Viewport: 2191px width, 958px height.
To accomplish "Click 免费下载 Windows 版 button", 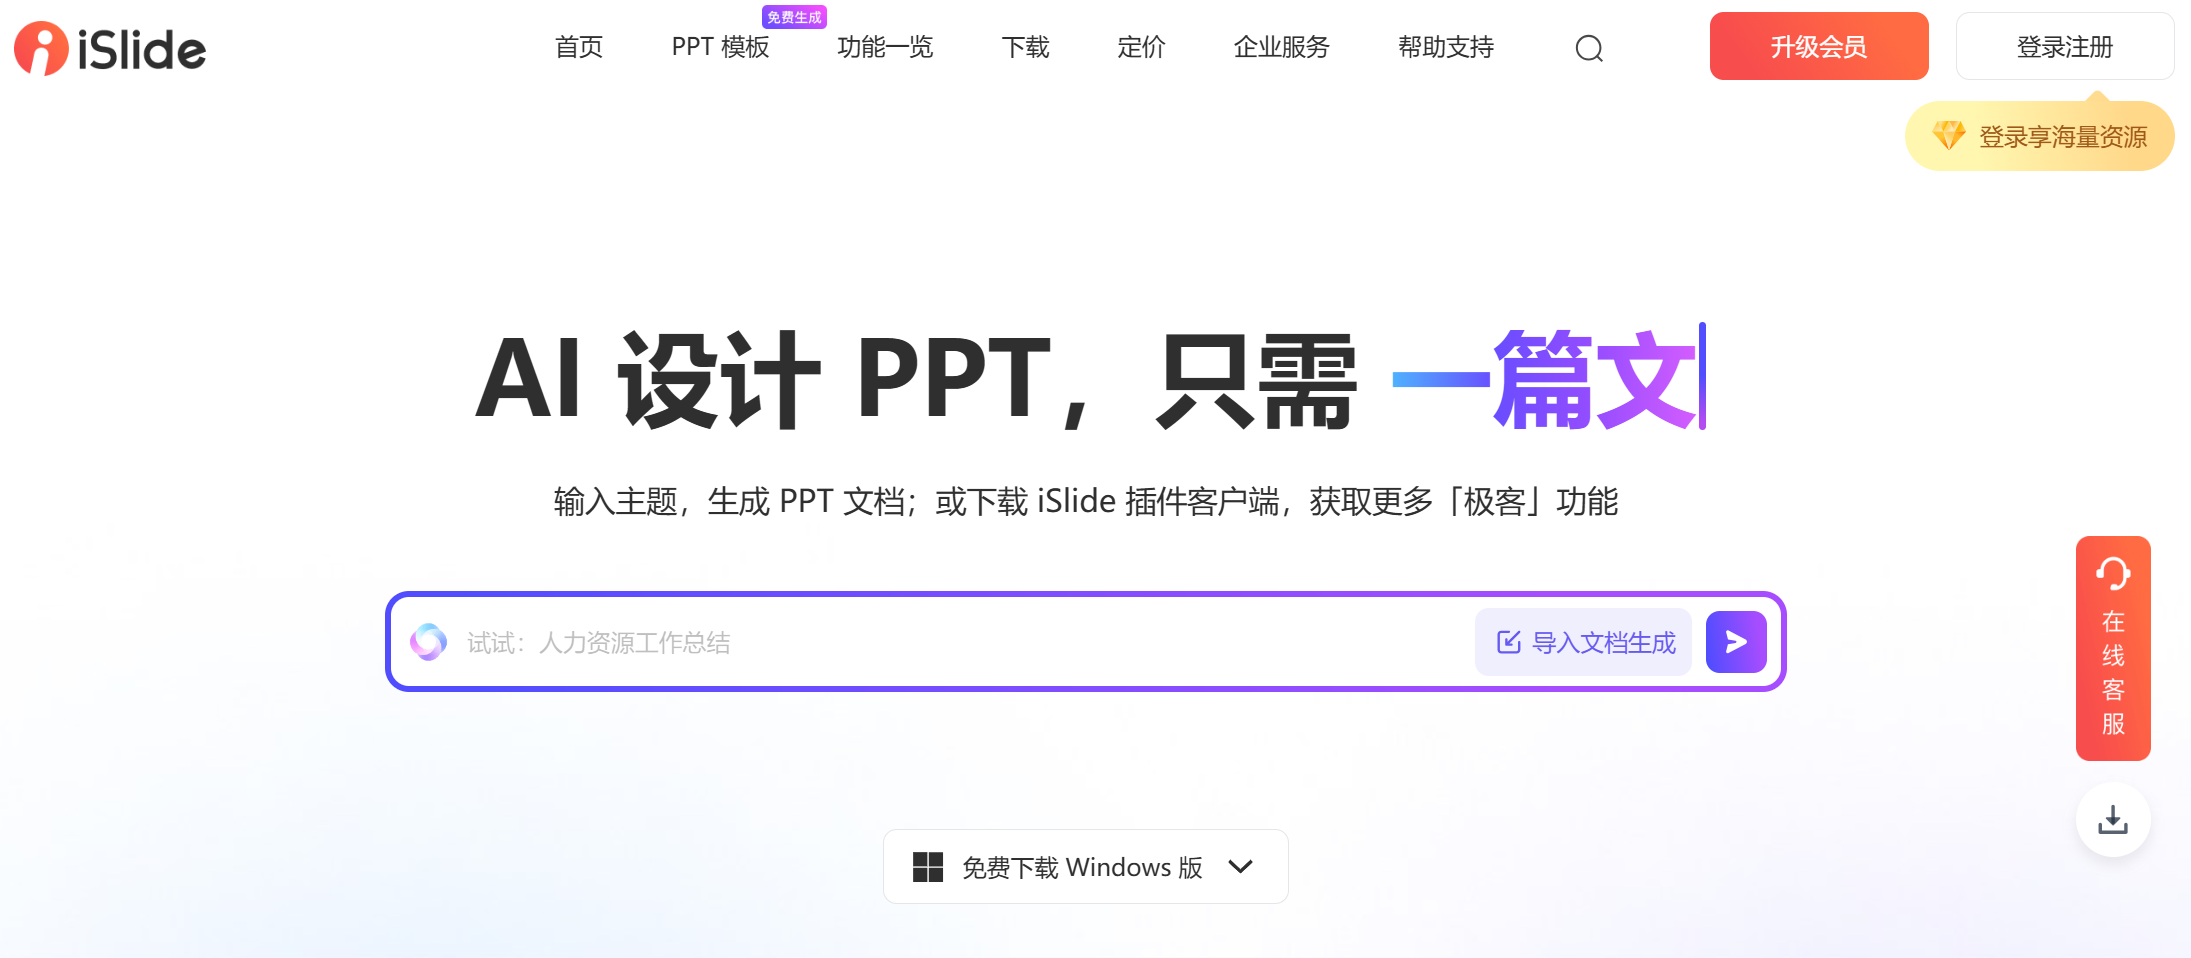I will tap(1086, 867).
